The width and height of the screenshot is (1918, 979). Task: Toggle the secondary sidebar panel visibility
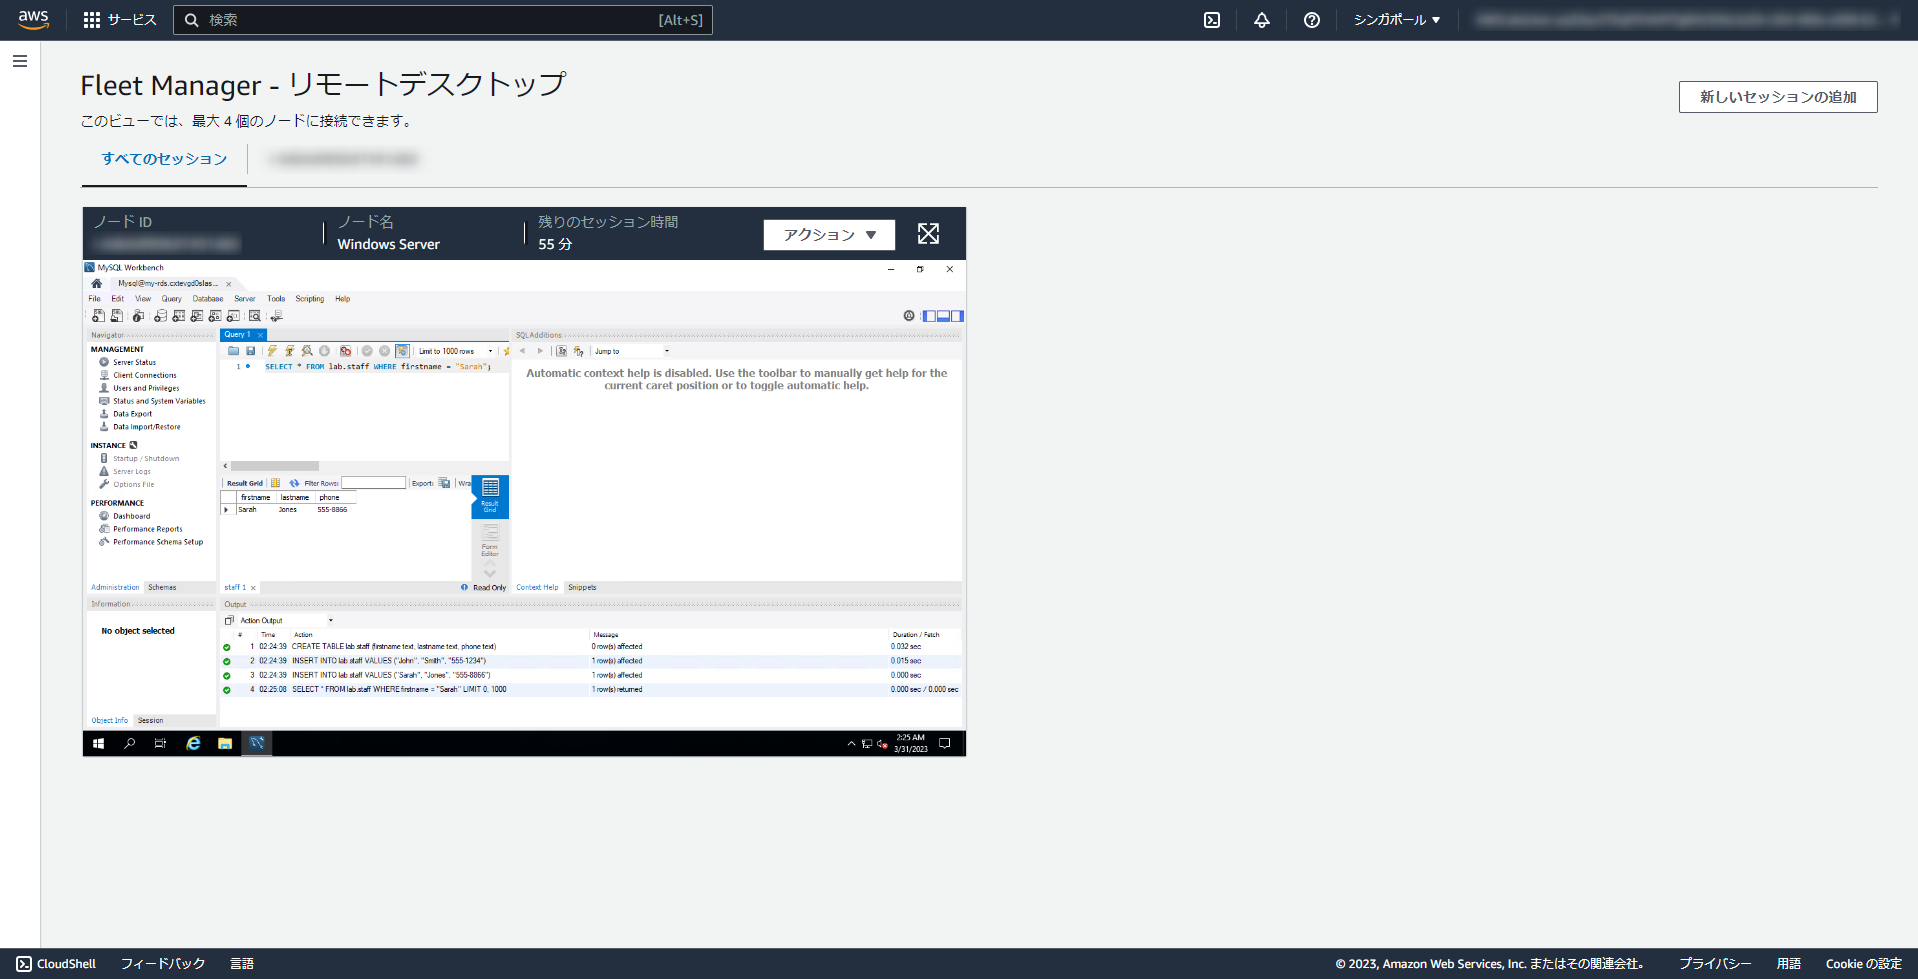(957, 316)
